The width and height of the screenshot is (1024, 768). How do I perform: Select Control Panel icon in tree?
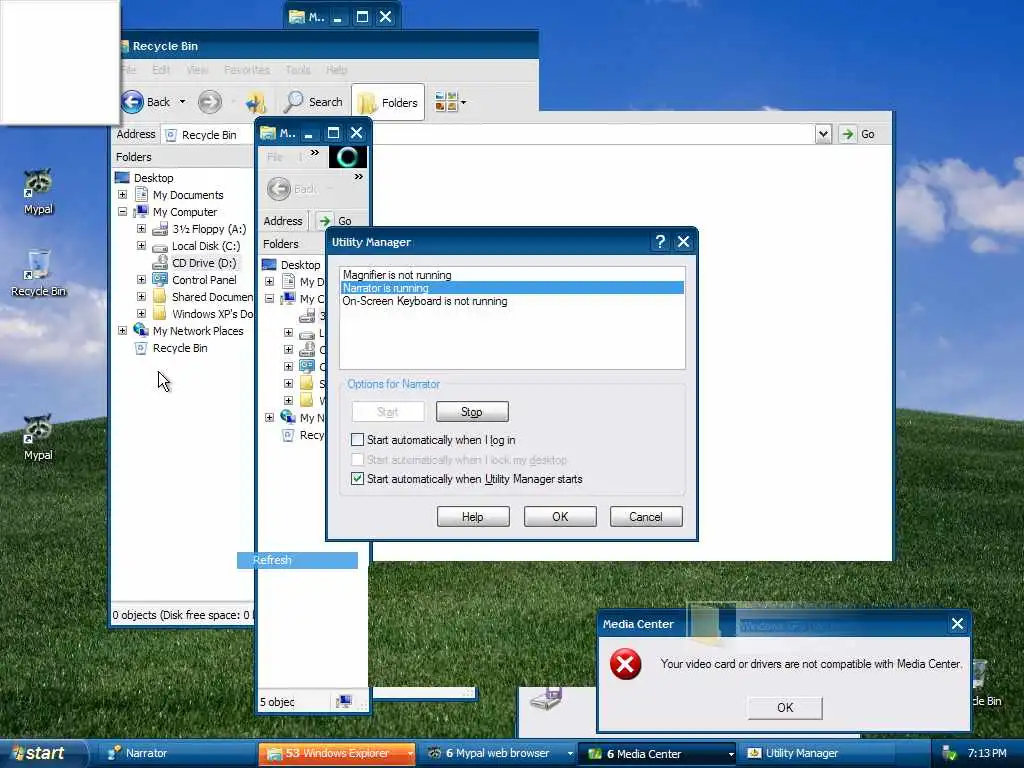coord(160,280)
